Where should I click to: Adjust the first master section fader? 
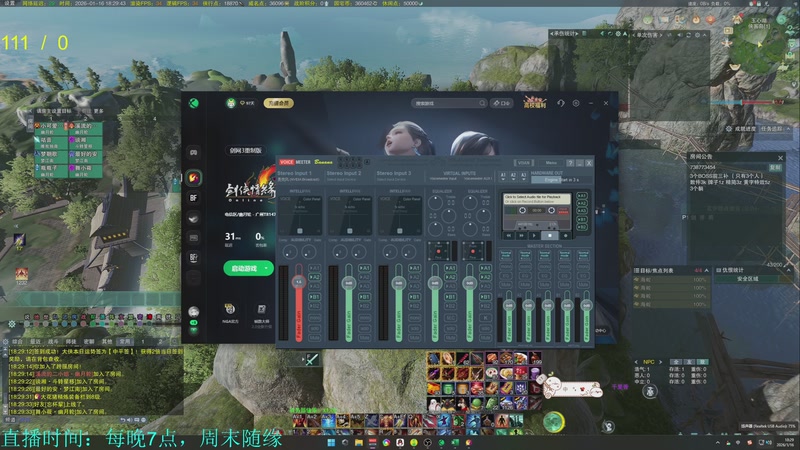coord(509,305)
